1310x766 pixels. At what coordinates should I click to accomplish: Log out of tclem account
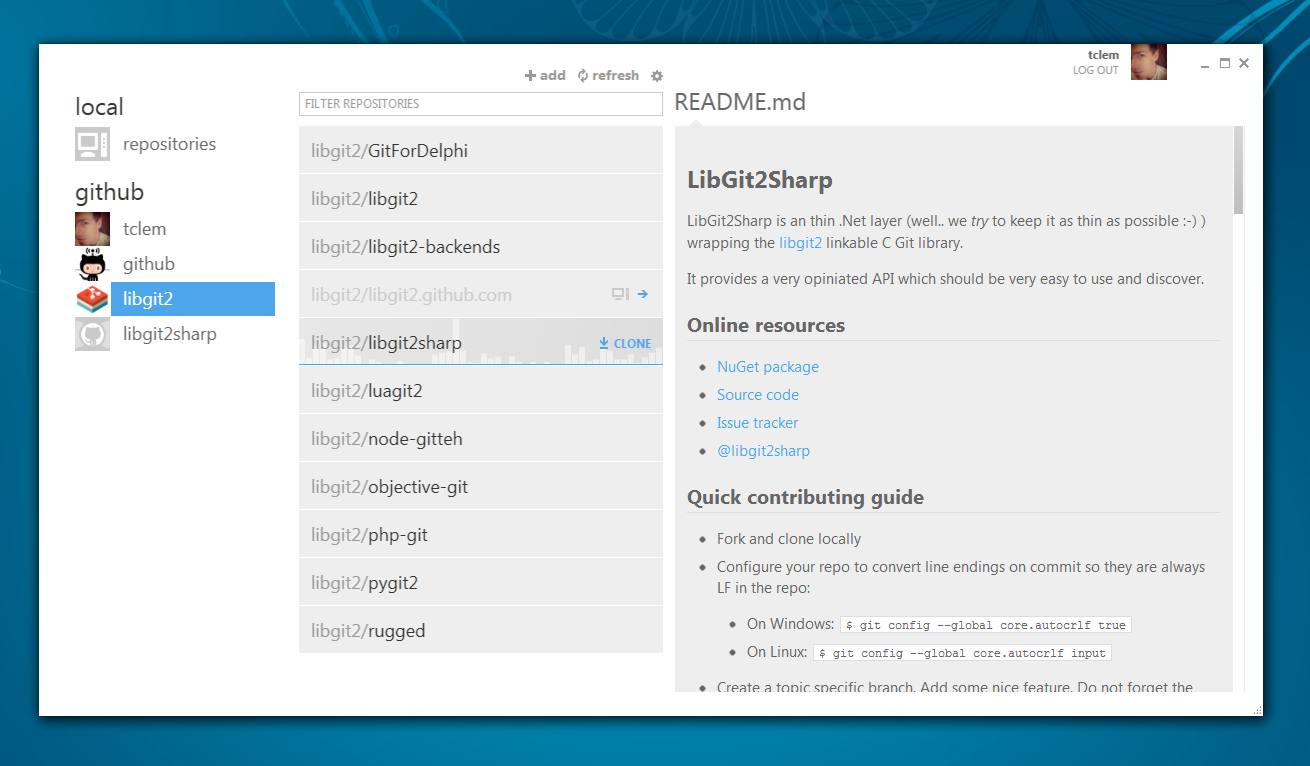click(1095, 70)
